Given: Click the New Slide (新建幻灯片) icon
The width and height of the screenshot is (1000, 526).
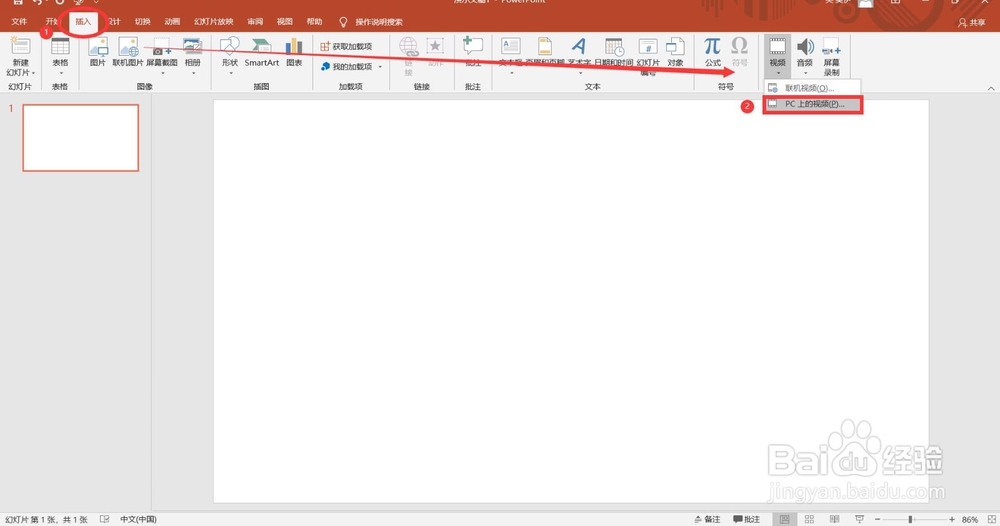Looking at the screenshot, I should click(x=20, y=47).
